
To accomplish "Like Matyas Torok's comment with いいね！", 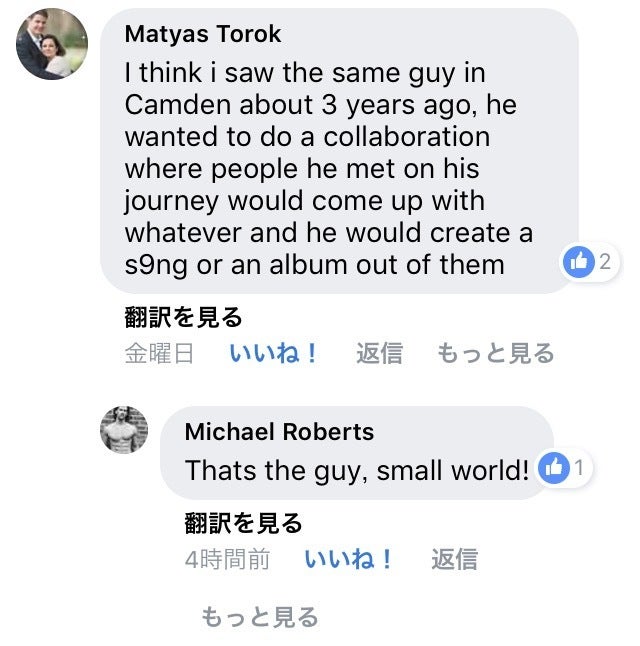I will coord(274,353).
